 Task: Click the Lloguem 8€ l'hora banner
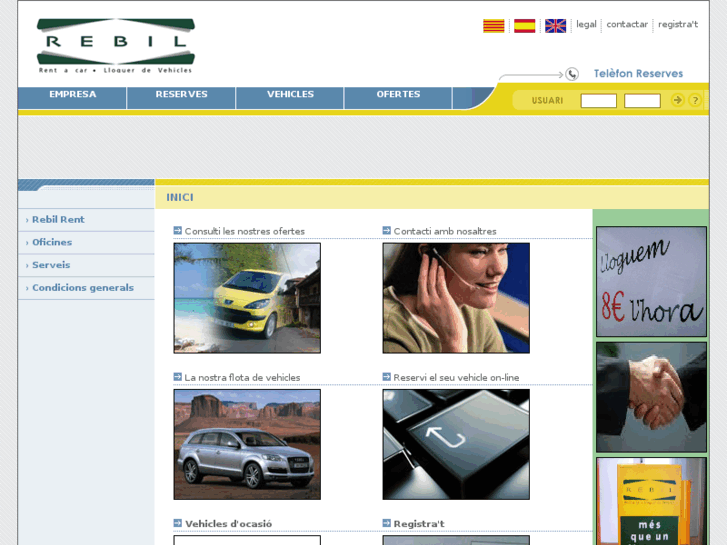coord(651,282)
